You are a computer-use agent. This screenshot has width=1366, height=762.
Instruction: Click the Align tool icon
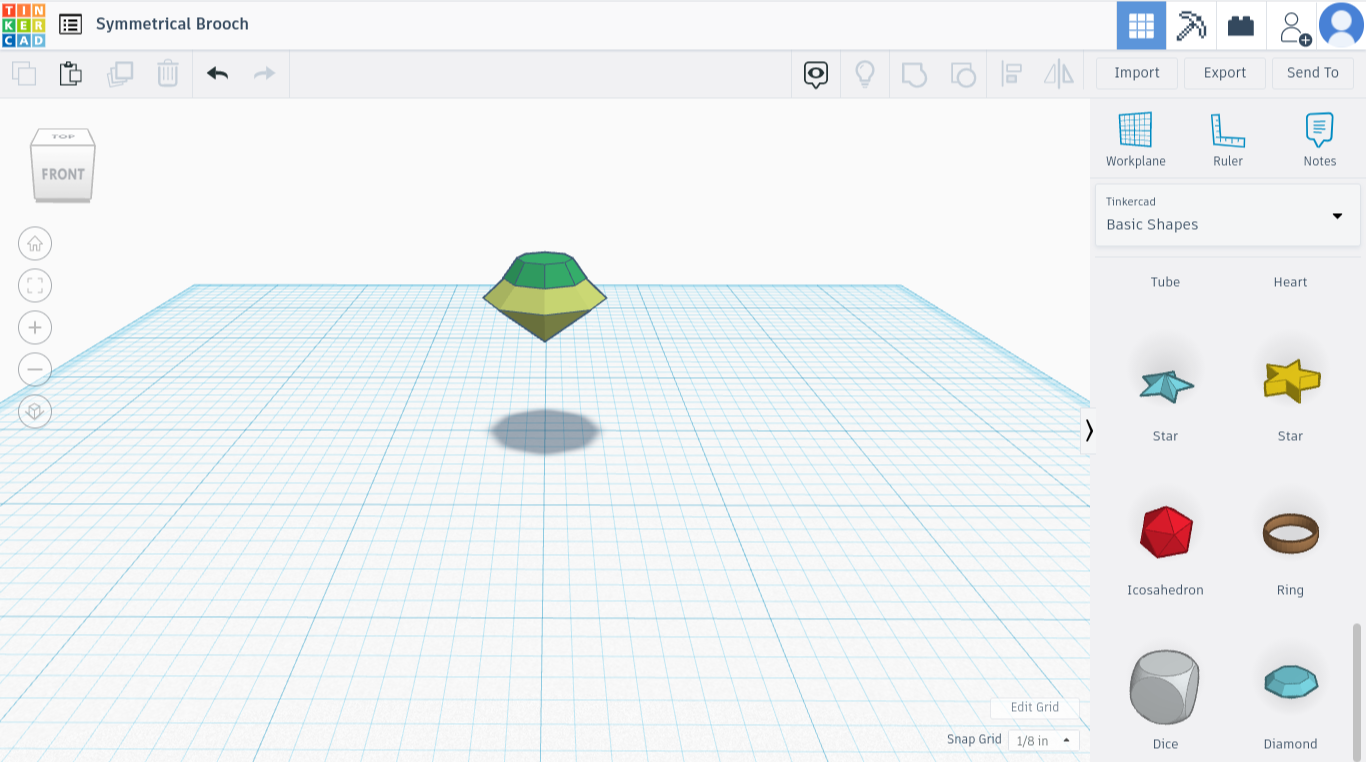(x=1011, y=74)
